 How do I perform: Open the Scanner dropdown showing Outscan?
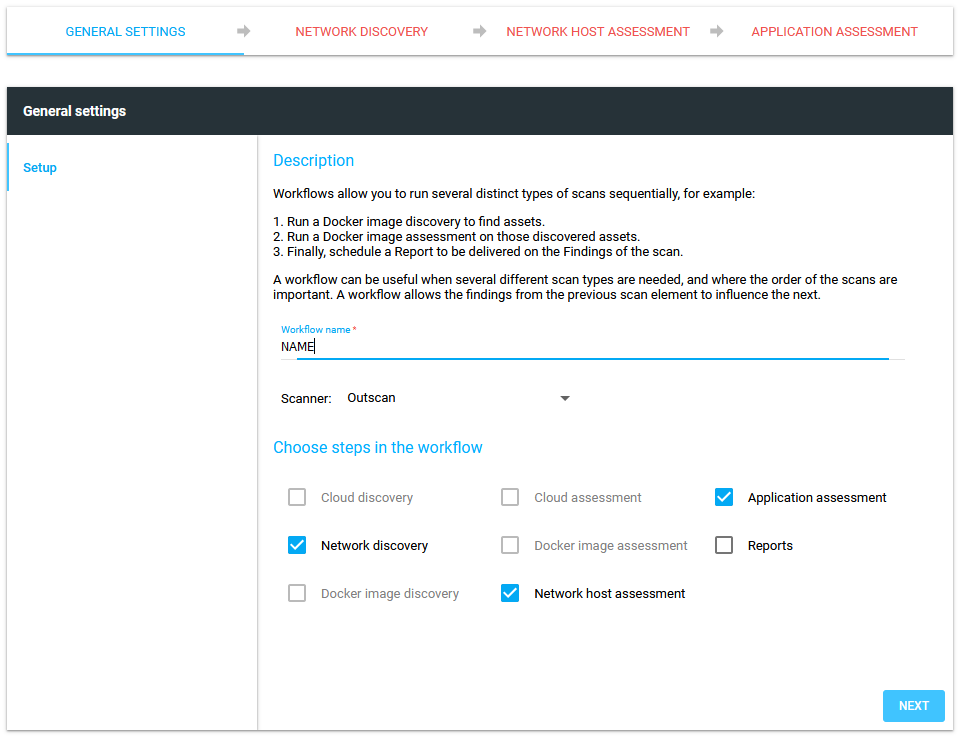tap(565, 397)
